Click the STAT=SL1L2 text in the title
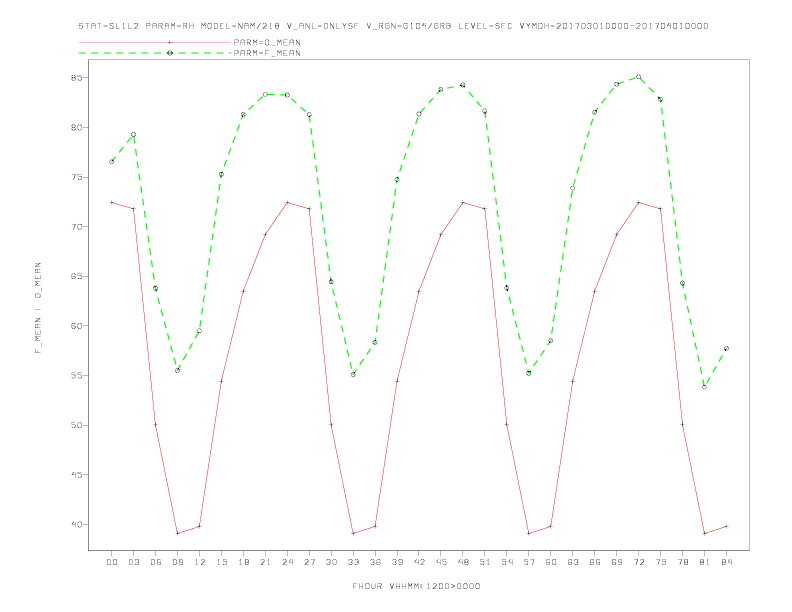 (109, 26)
